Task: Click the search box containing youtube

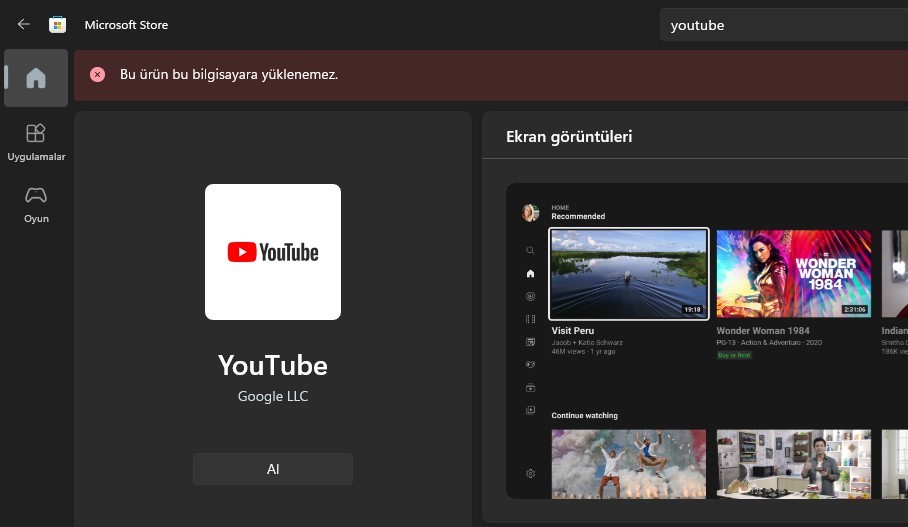Action: [x=783, y=25]
